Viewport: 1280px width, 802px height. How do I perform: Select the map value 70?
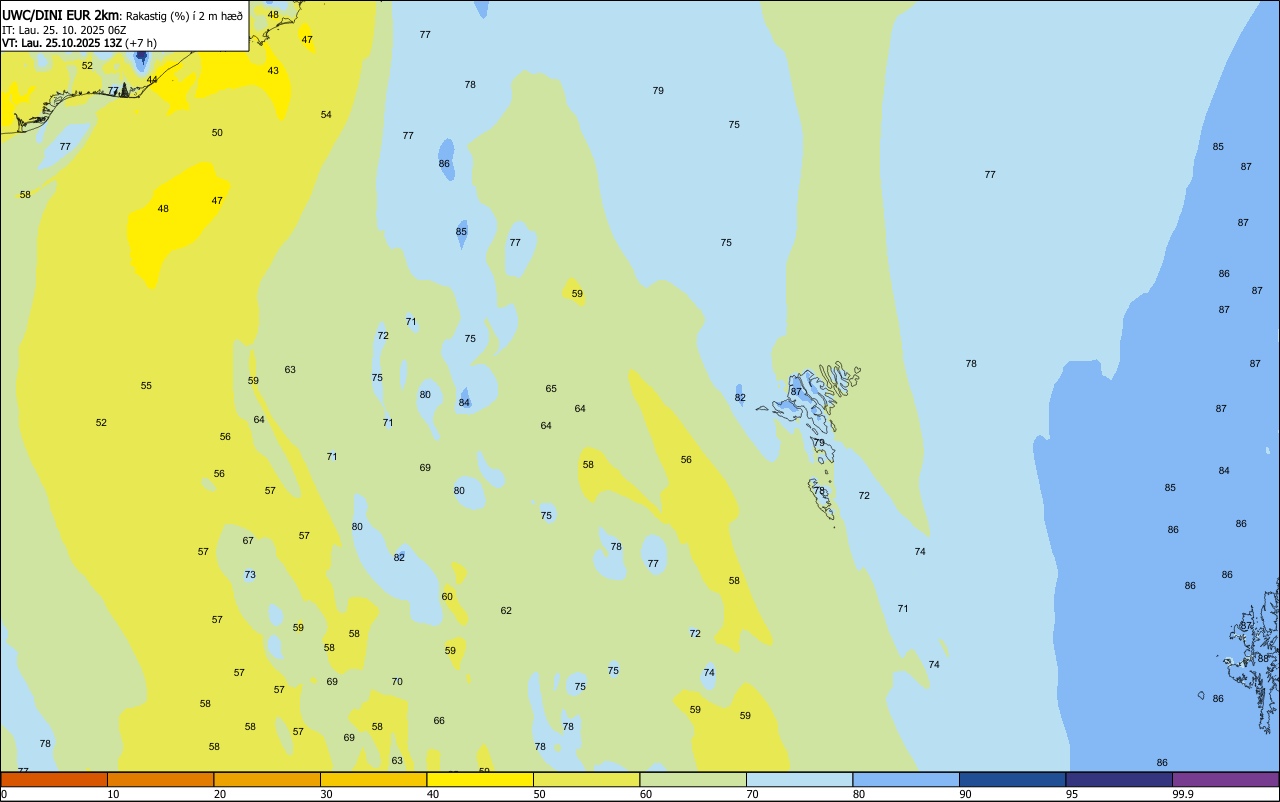(x=397, y=682)
